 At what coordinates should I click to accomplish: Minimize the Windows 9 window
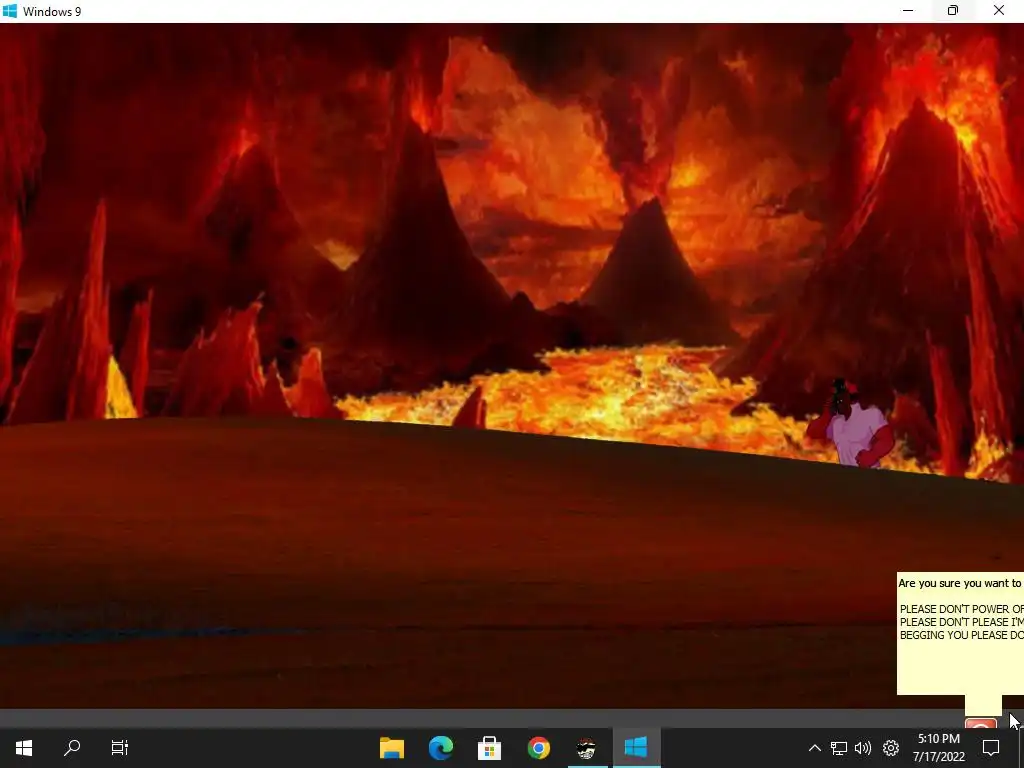(908, 10)
